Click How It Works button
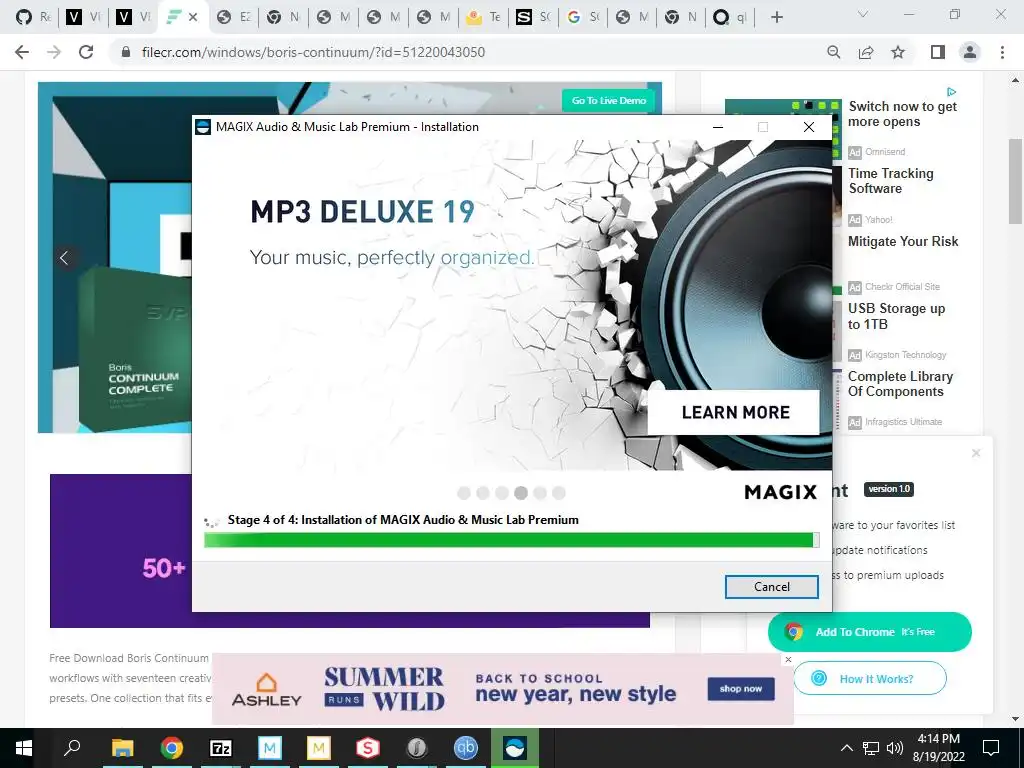Screen dimensions: 1024x768 pyautogui.click(x=869, y=679)
